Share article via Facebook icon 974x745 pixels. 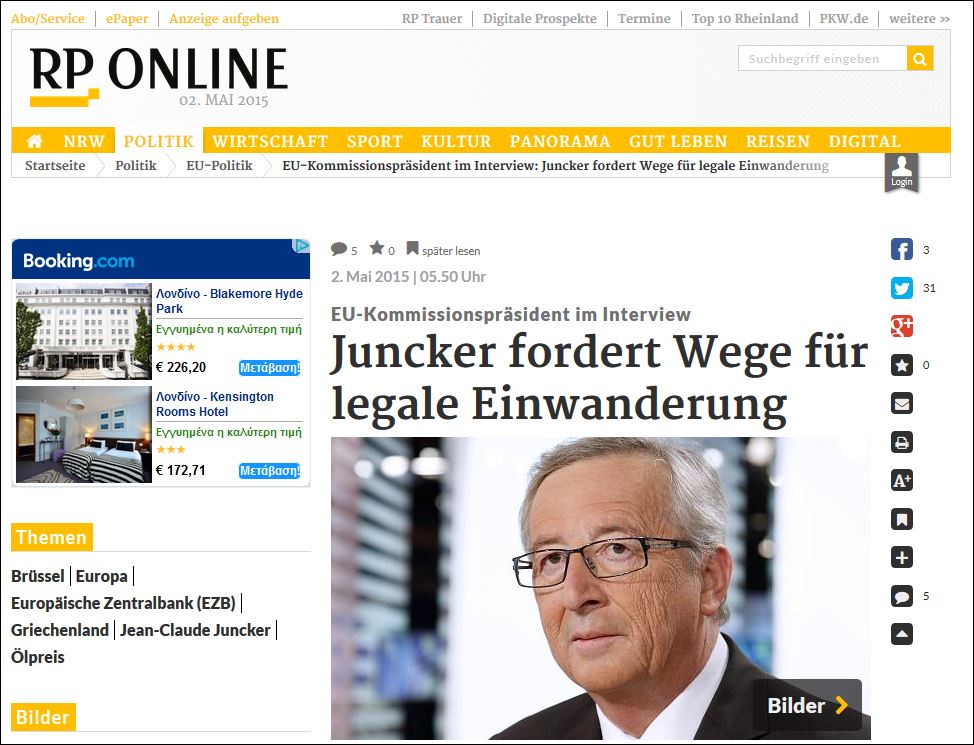click(902, 250)
